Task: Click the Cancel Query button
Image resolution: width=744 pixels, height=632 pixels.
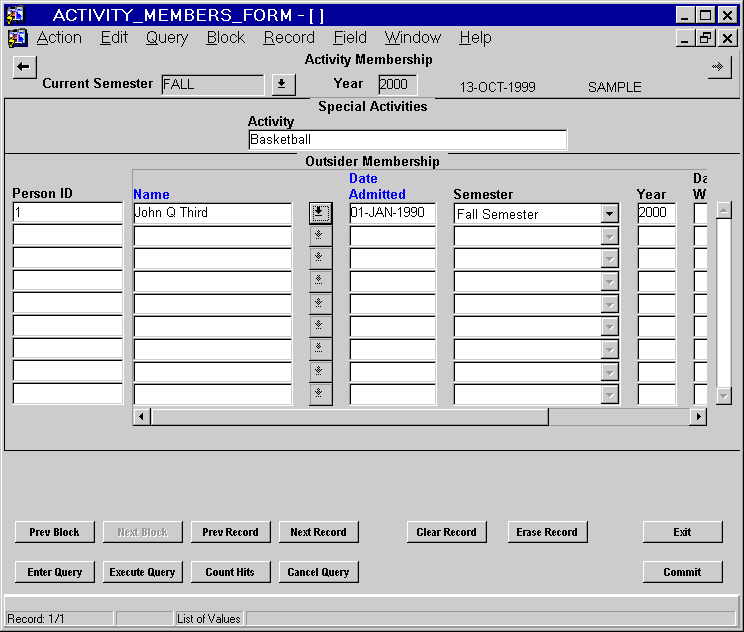Action: (318, 572)
